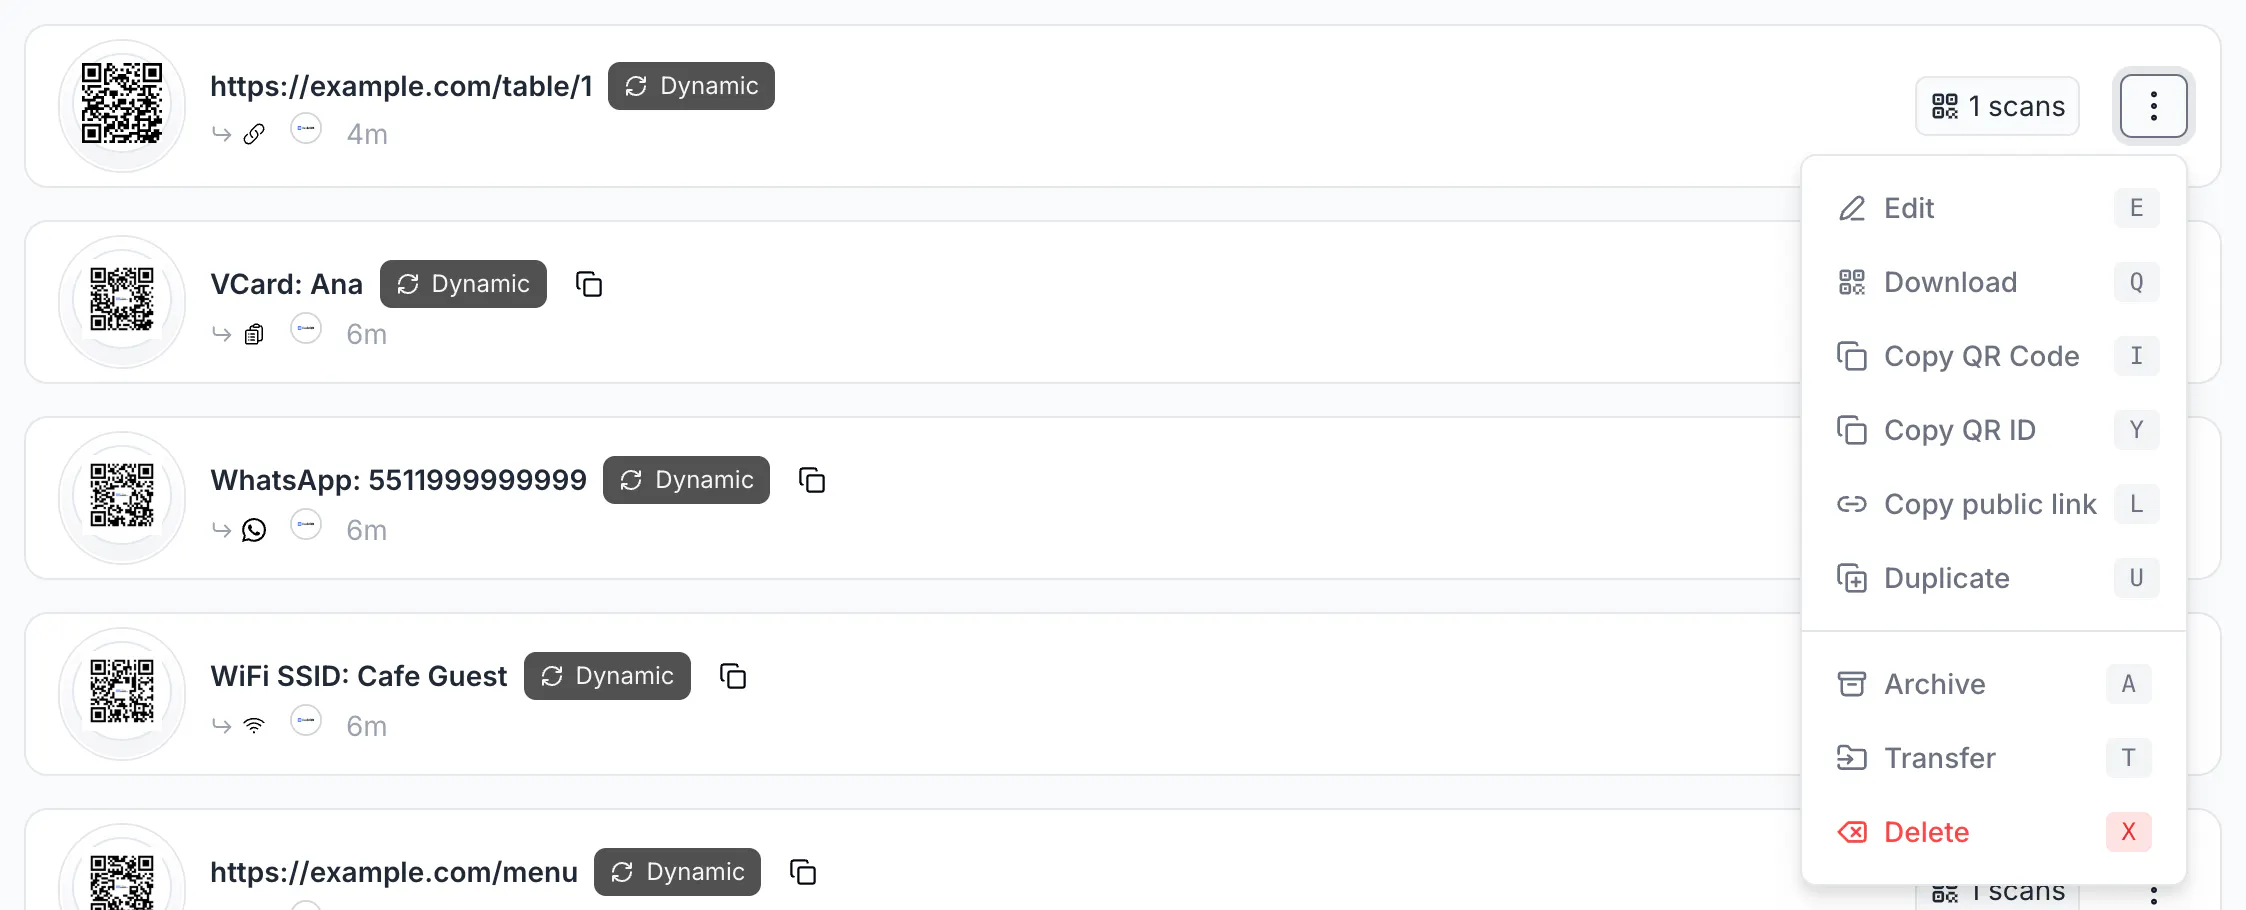Image resolution: width=2246 pixels, height=910 pixels.
Task: Click the copy icon beside WiFi SSID: Cafe Guest
Action: [733, 676]
